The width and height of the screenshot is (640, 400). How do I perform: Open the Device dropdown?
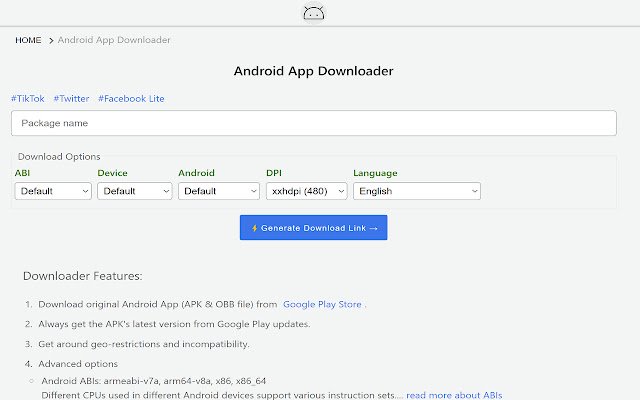coord(135,191)
